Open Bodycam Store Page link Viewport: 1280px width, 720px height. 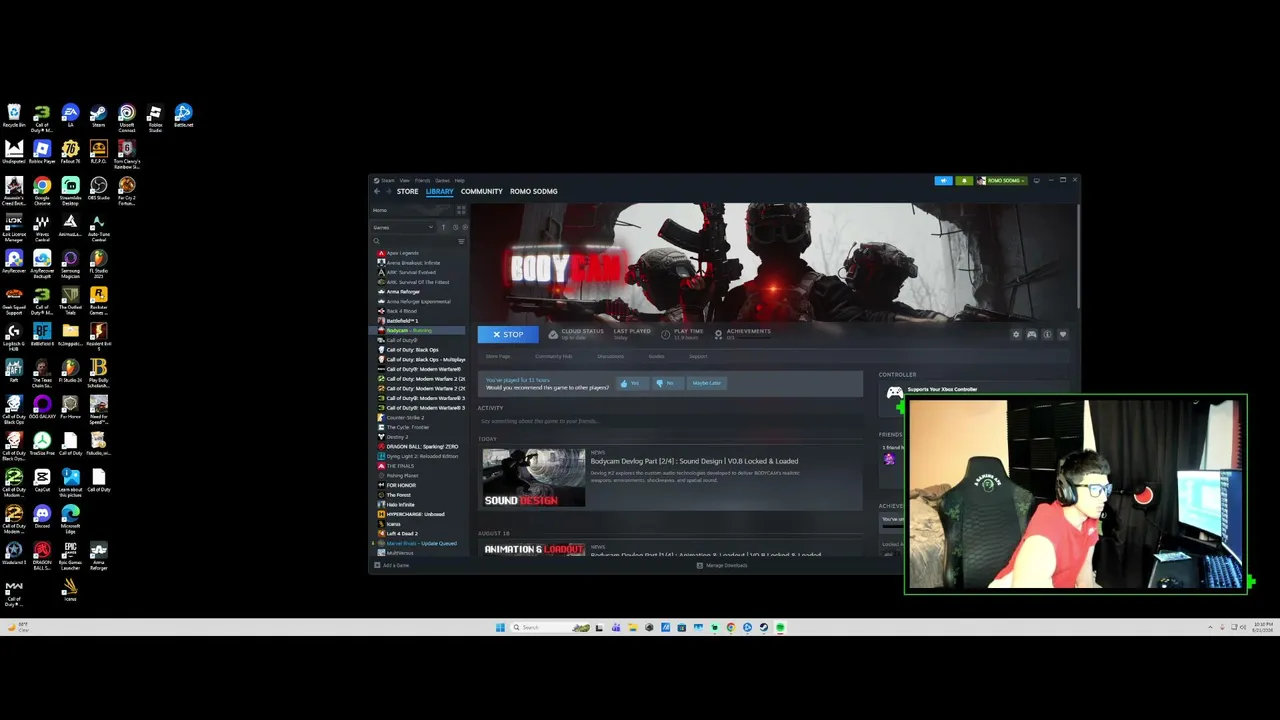pyautogui.click(x=498, y=356)
